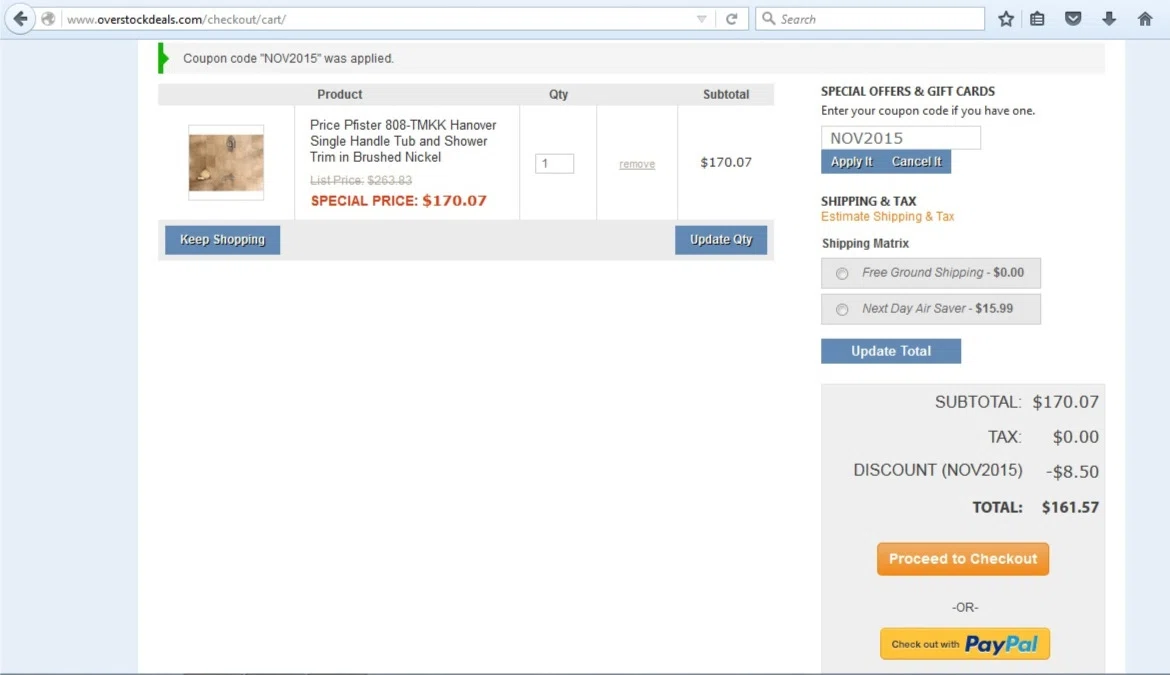Remove the Price Pfister item from the cart
The height and width of the screenshot is (675, 1170).
636,164
